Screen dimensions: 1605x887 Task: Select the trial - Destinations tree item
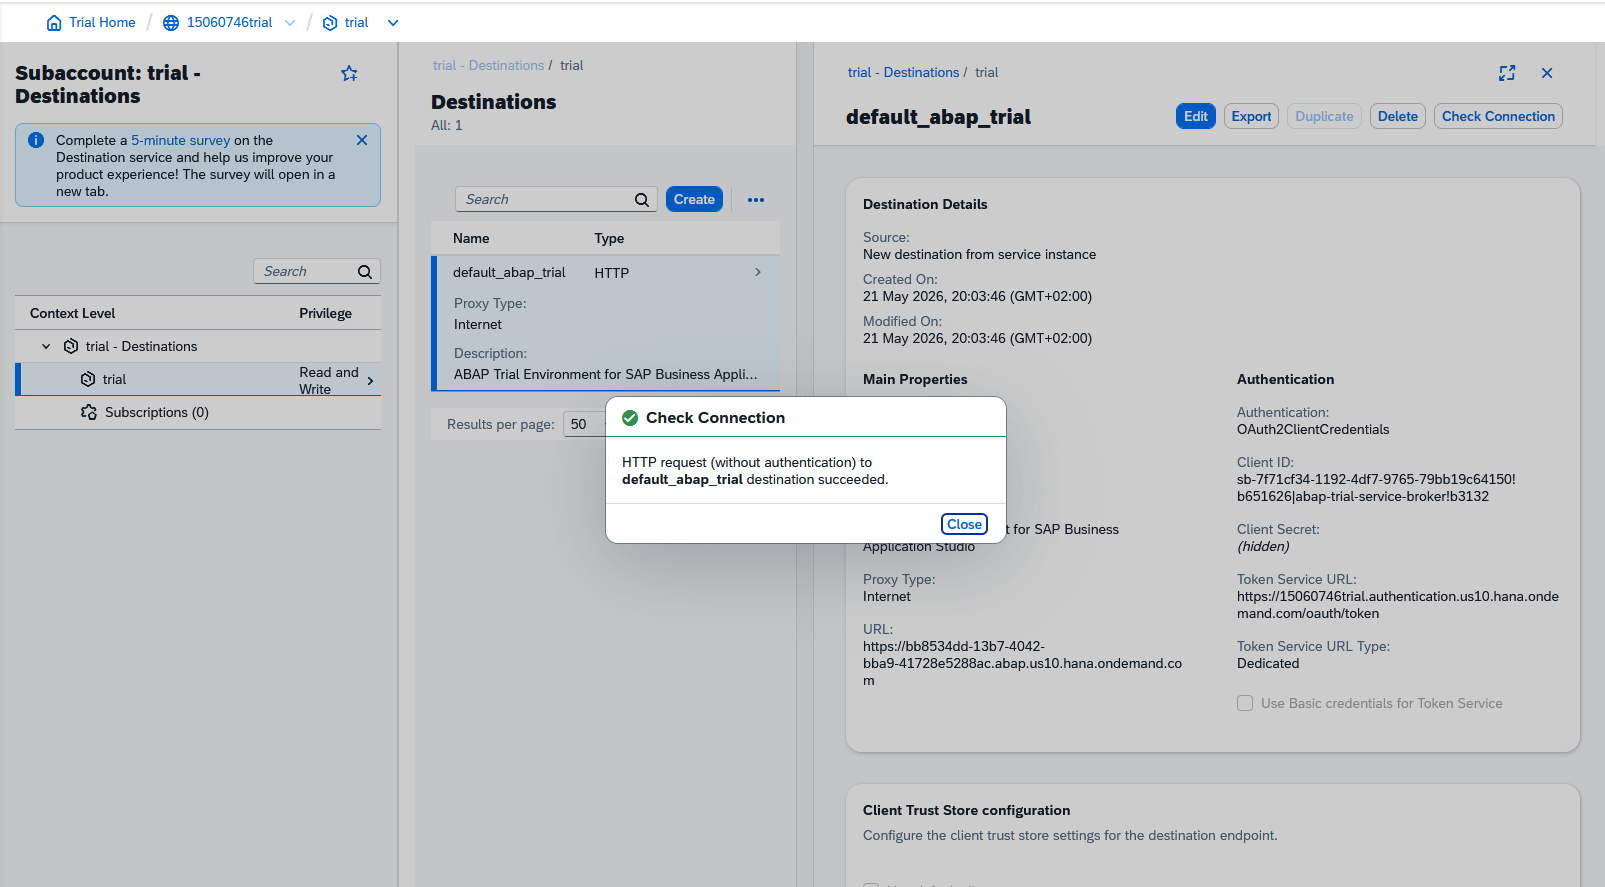point(141,346)
